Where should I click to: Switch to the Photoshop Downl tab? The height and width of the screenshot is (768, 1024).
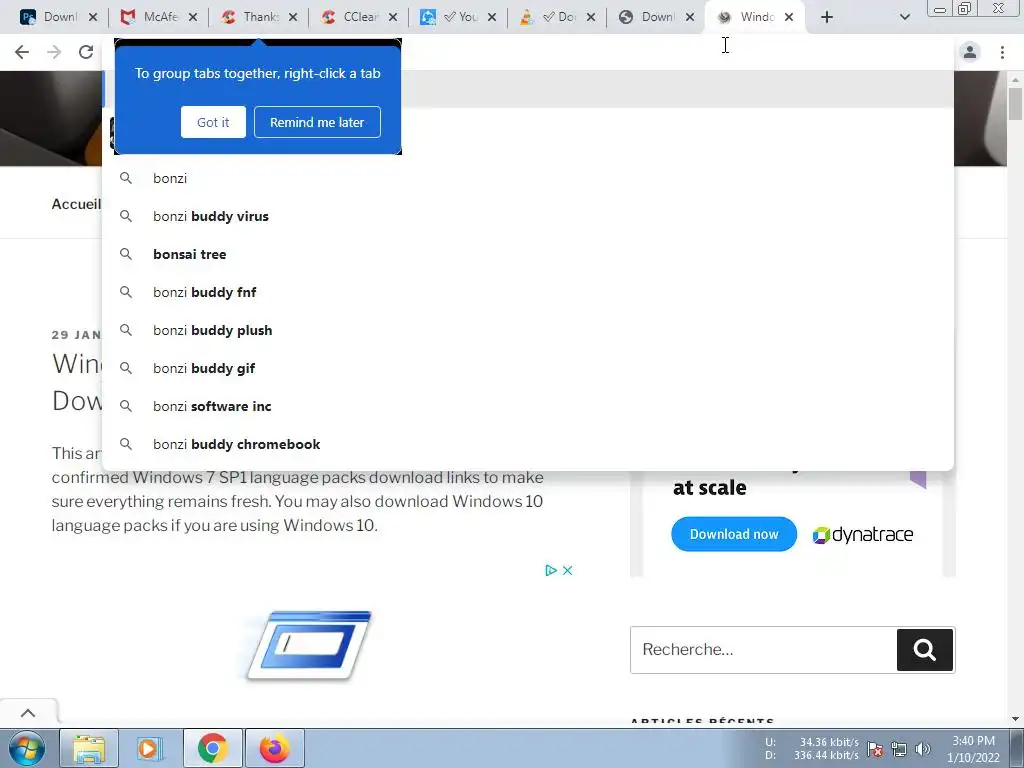tap(49, 17)
